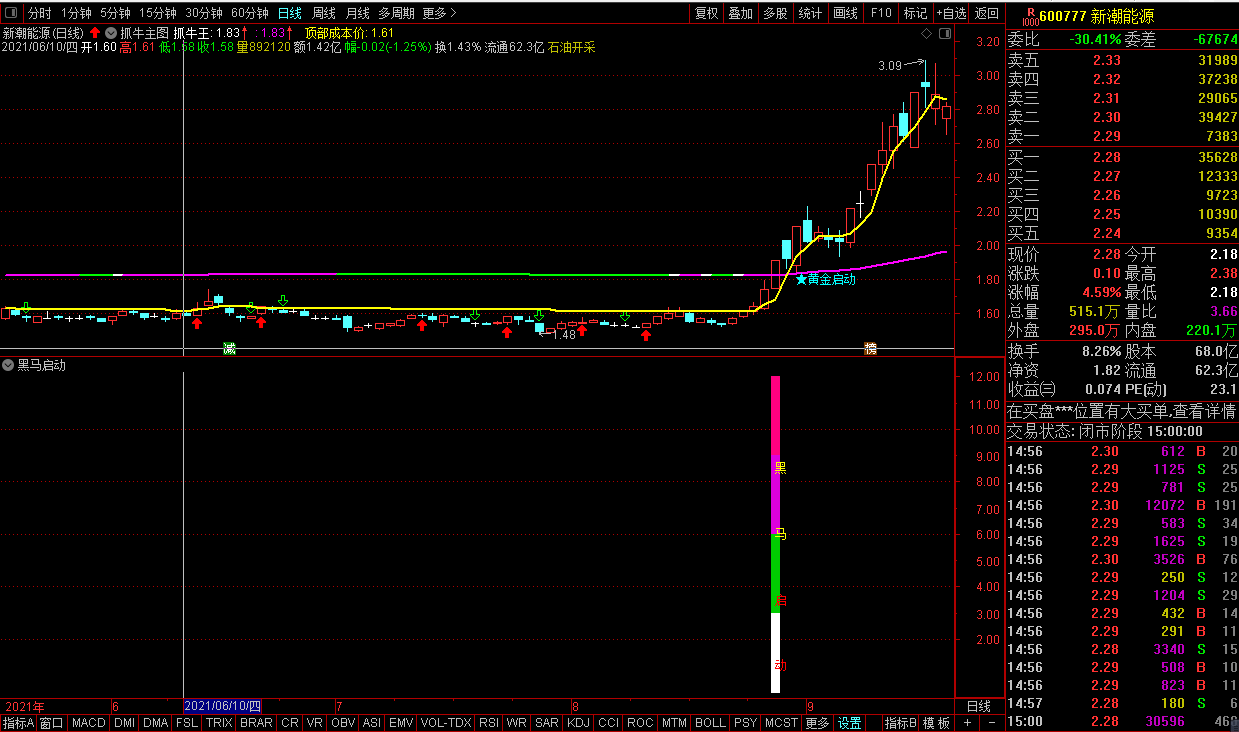Open the 统计 statistics
This screenshot has height=732, width=1239.
tap(810, 13)
